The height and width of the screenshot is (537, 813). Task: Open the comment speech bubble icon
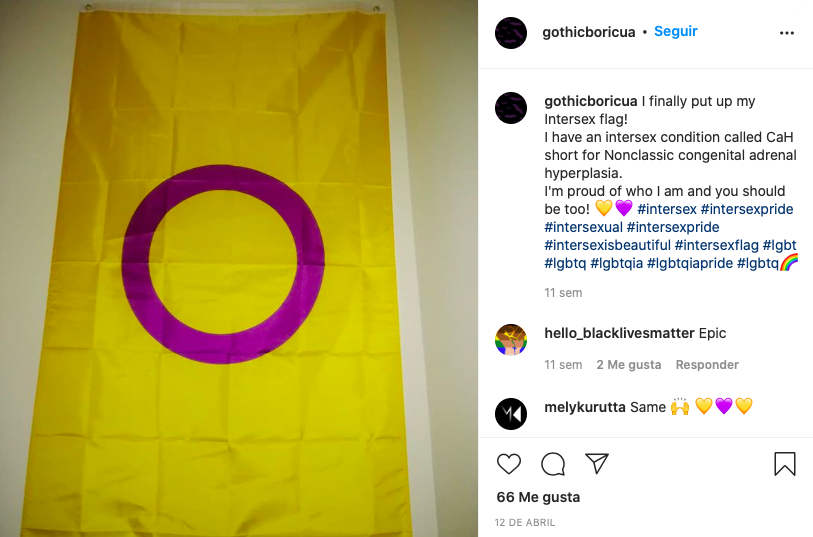(x=553, y=463)
